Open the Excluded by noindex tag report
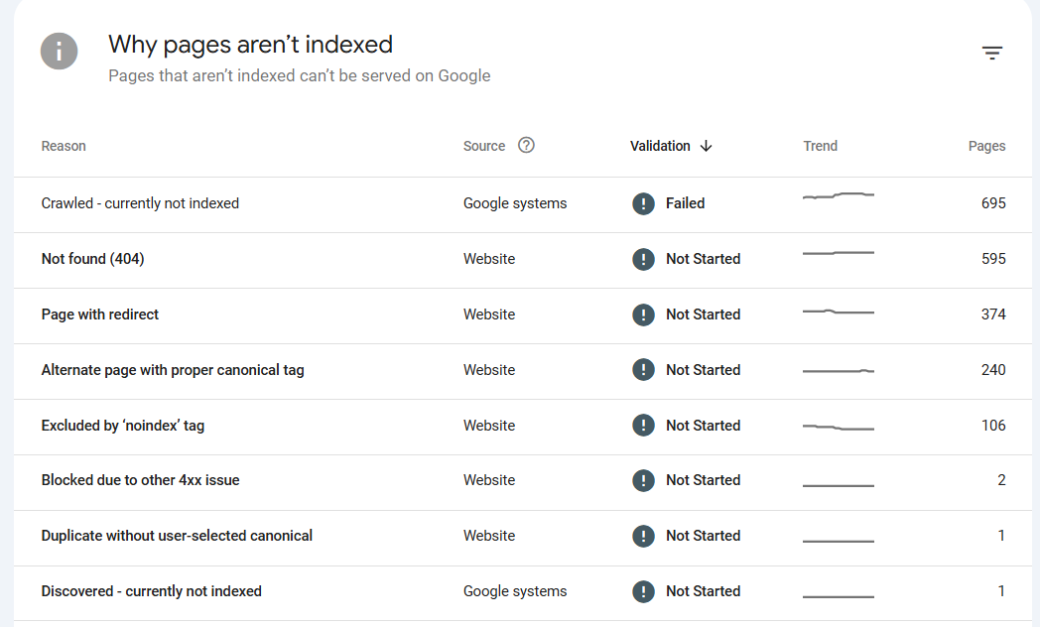 click(x=124, y=425)
